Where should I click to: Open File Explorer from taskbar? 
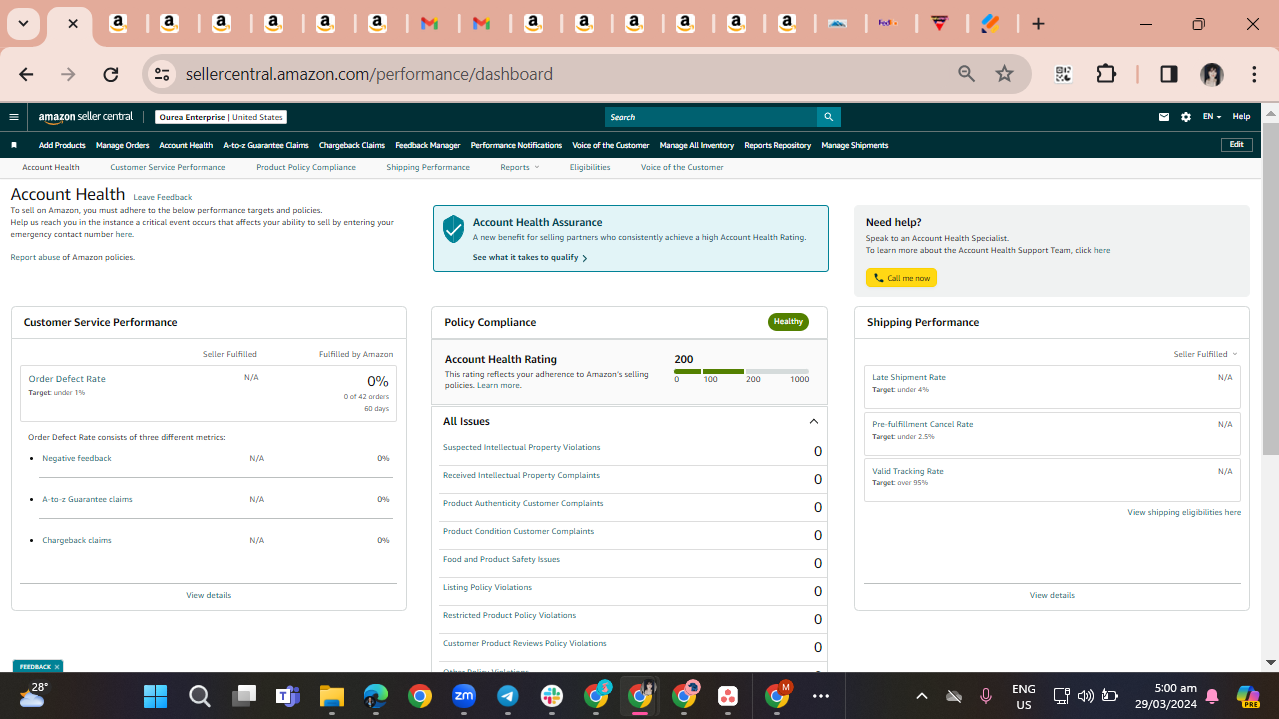click(x=331, y=696)
